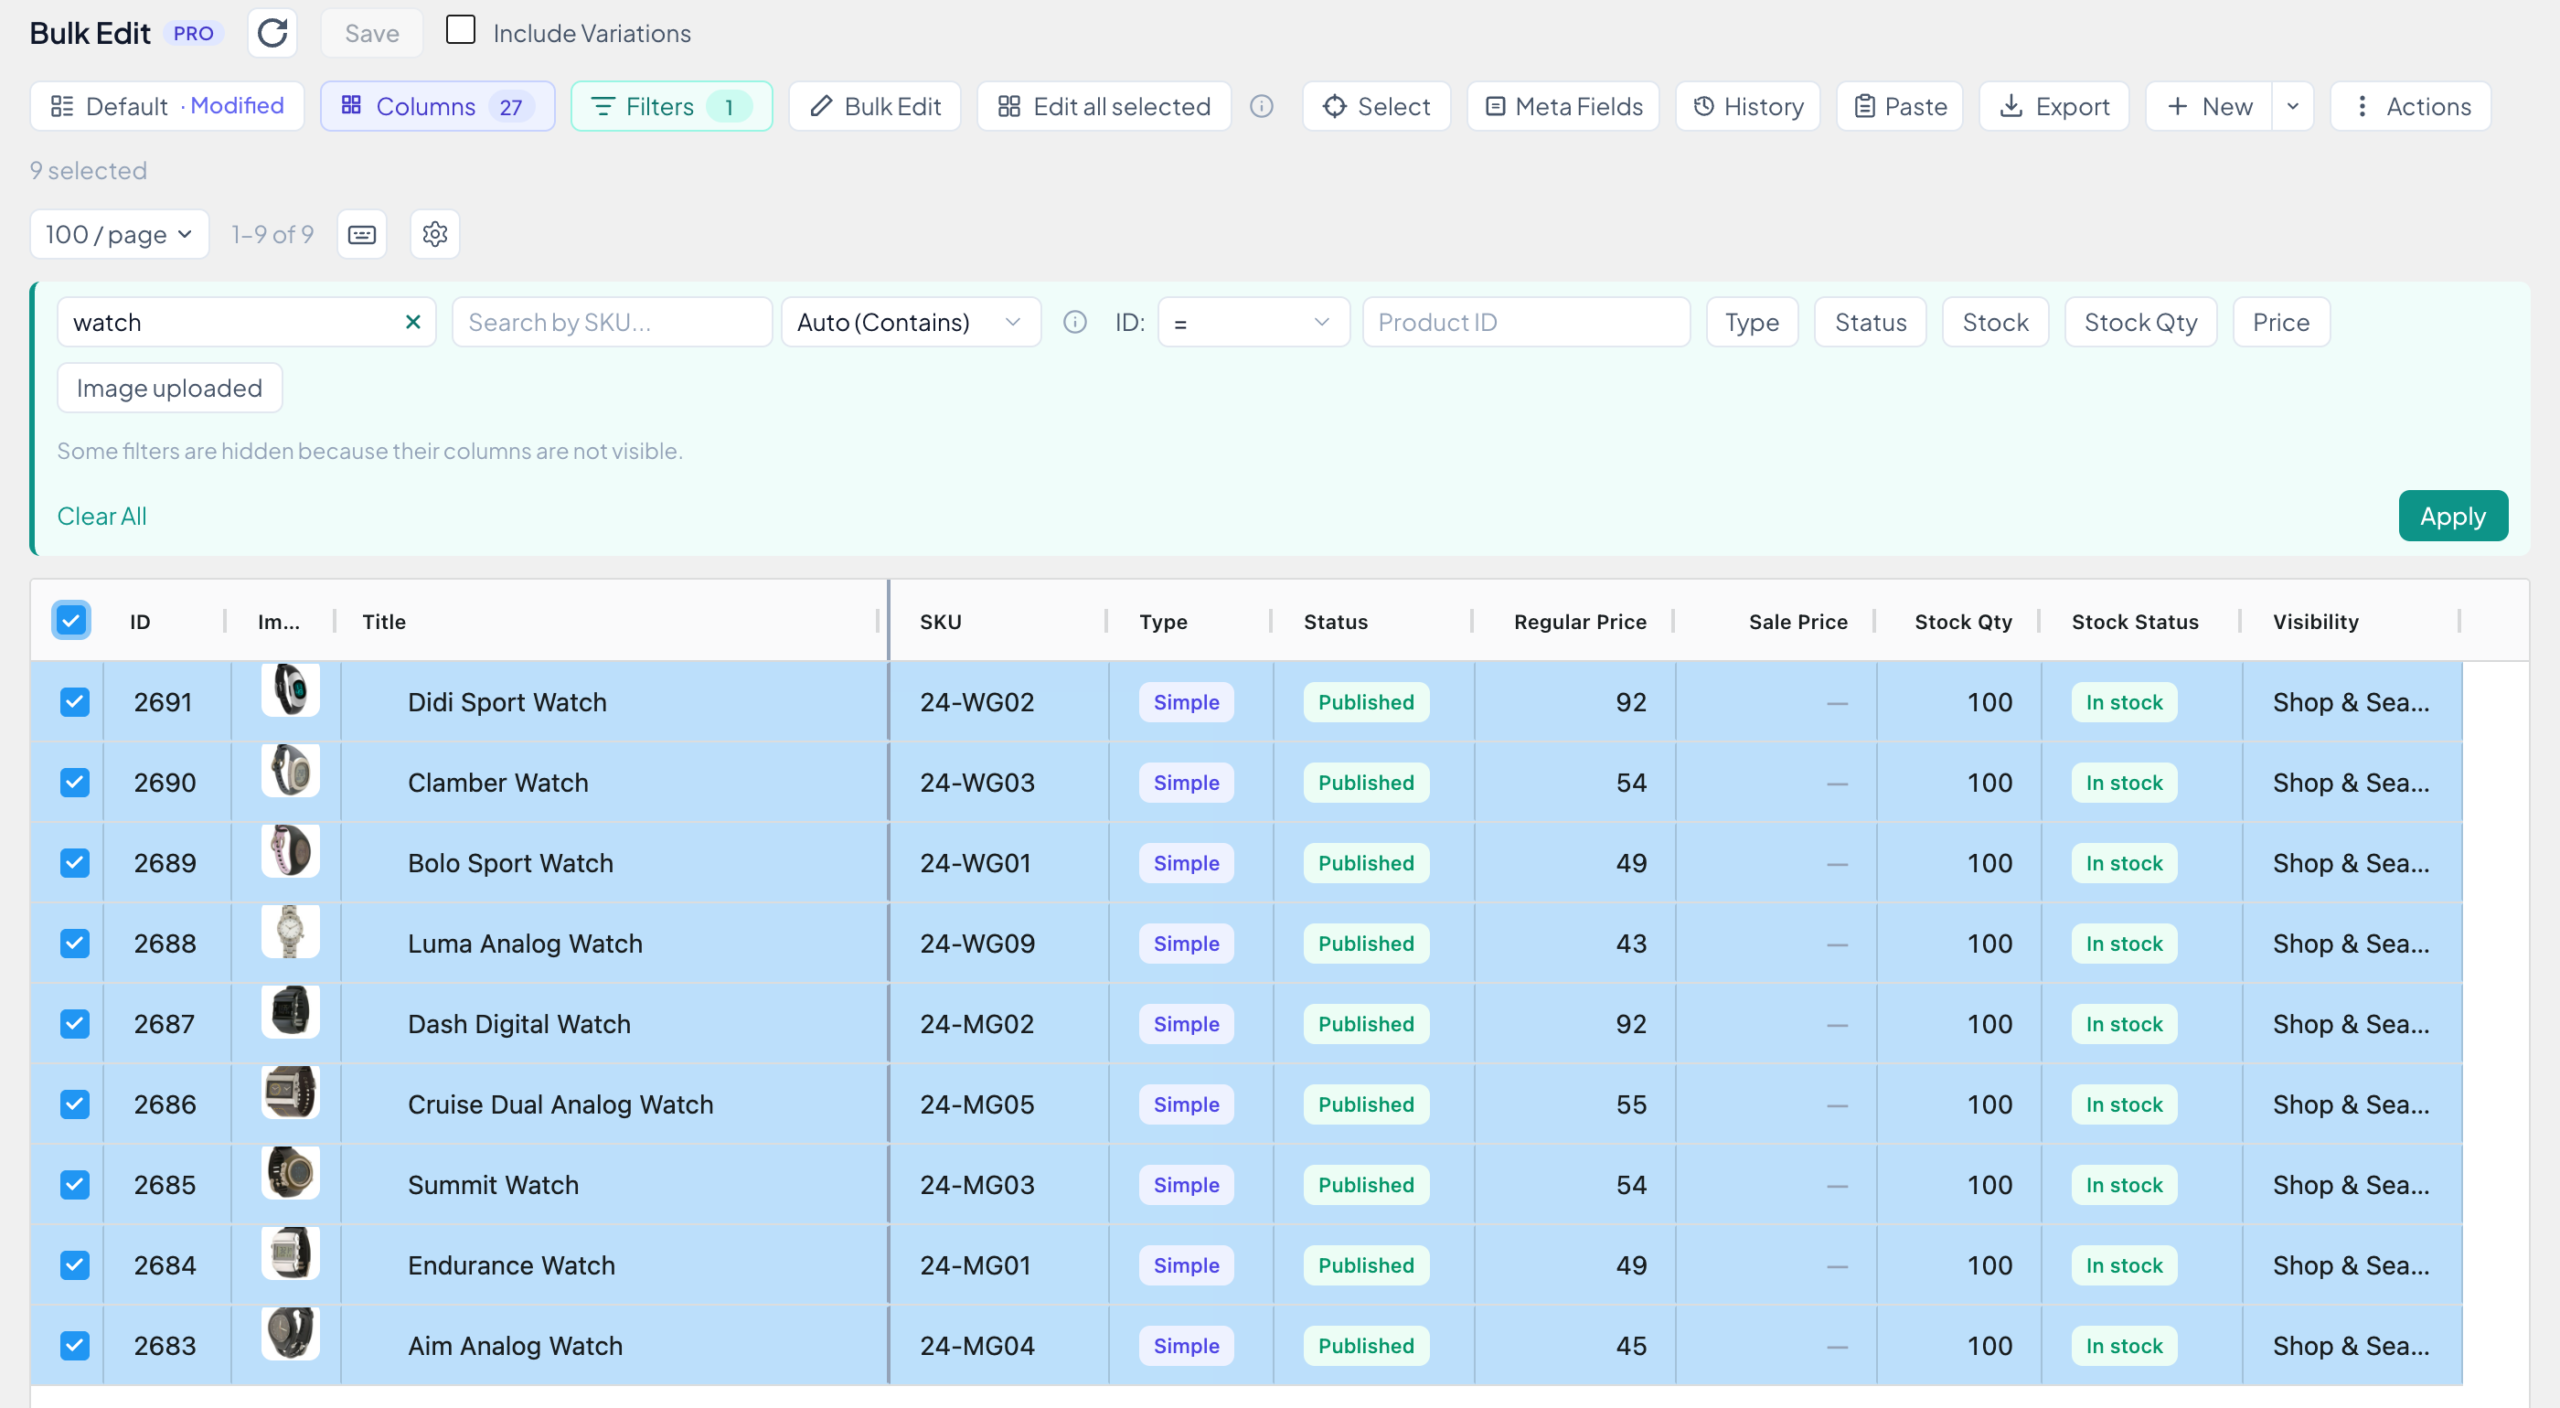Sort by the Regular Price column header
The width and height of the screenshot is (2560, 1408).
1580,621
